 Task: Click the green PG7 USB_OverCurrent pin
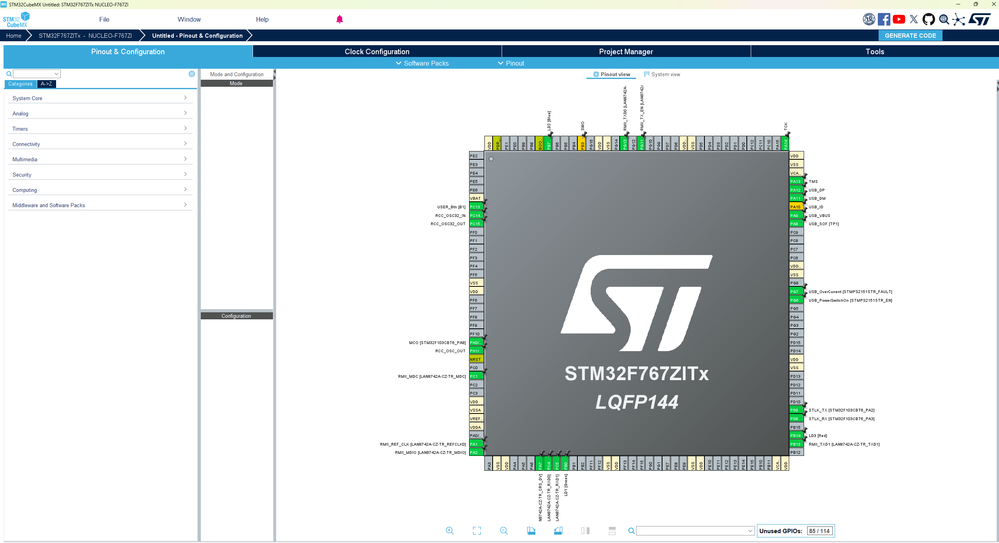pos(796,291)
